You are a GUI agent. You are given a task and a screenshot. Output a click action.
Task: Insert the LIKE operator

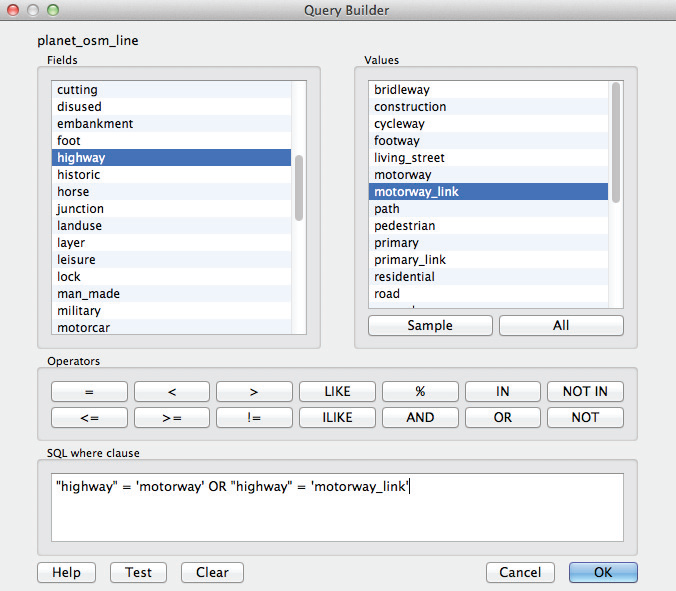[337, 391]
